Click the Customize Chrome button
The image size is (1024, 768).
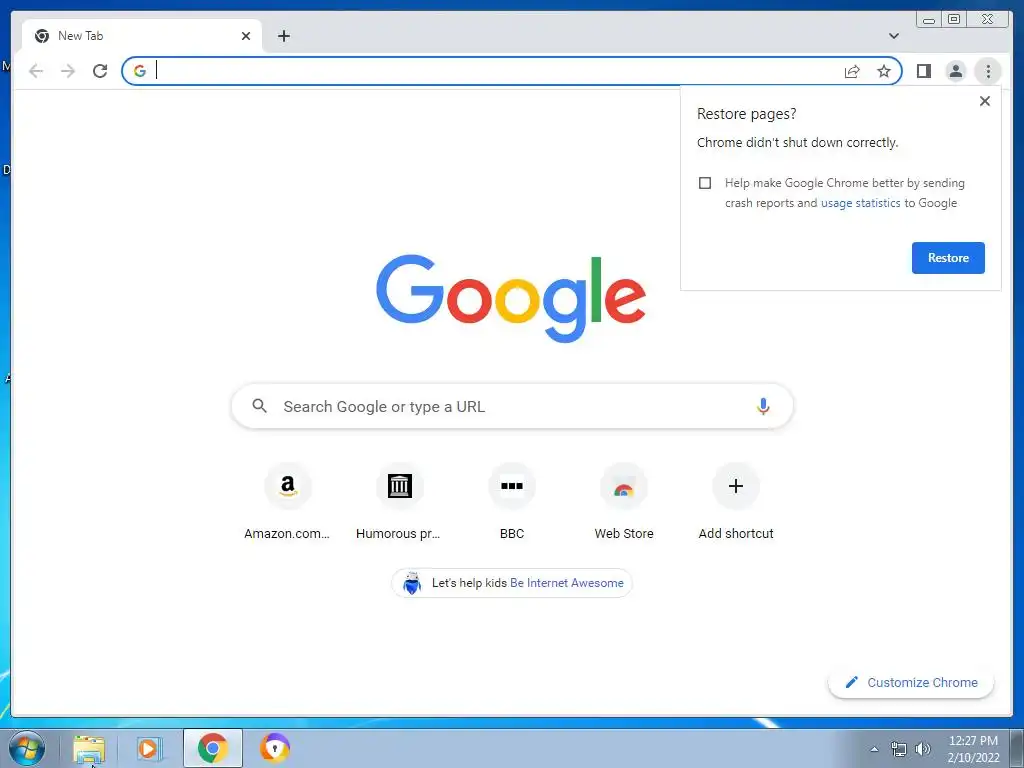(x=911, y=683)
